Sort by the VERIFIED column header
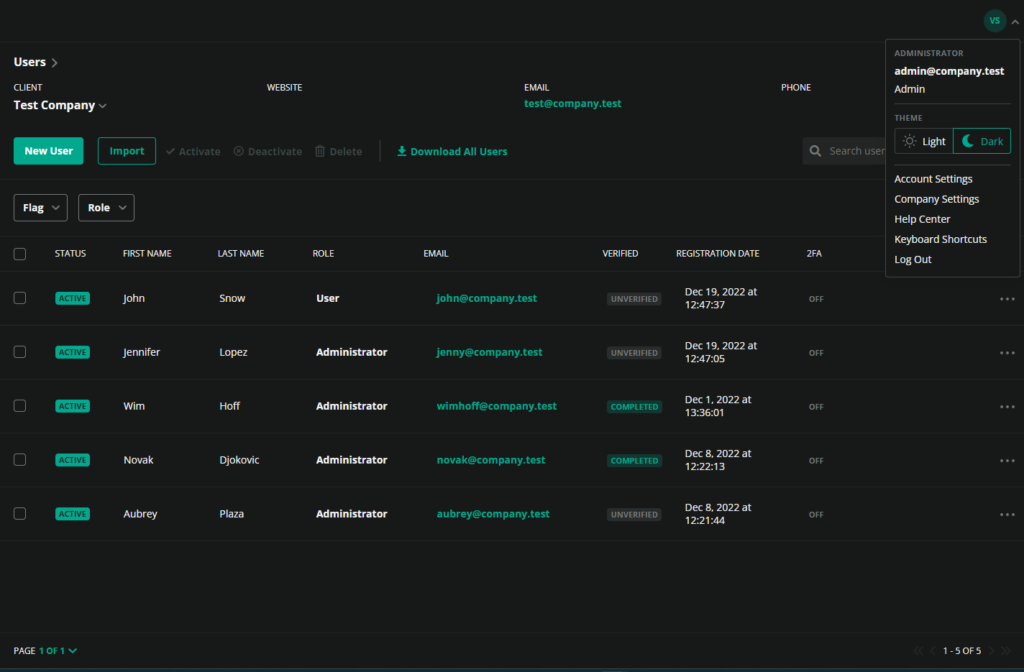1024x672 pixels. pyautogui.click(x=620, y=253)
